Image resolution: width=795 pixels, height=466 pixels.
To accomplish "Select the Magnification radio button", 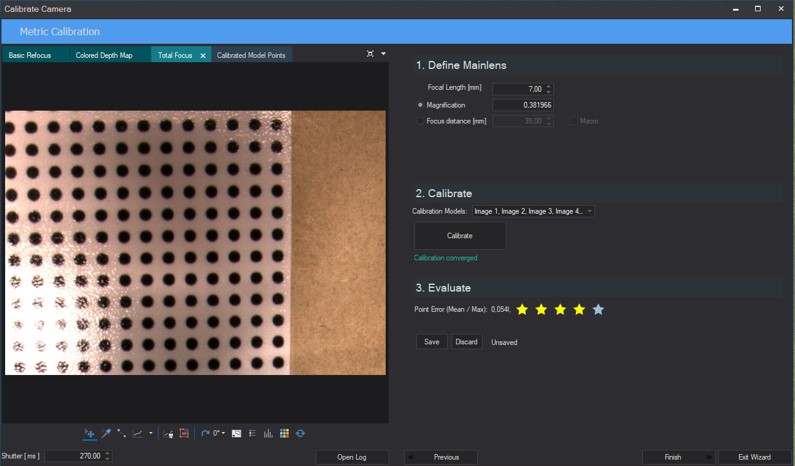I will pos(420,105).
